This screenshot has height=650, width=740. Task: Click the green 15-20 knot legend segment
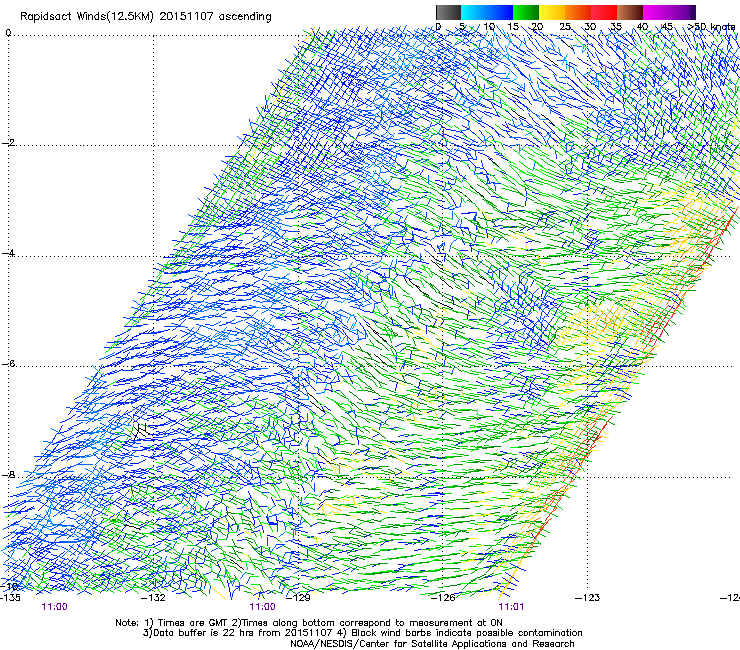click(x=526, y=12)
